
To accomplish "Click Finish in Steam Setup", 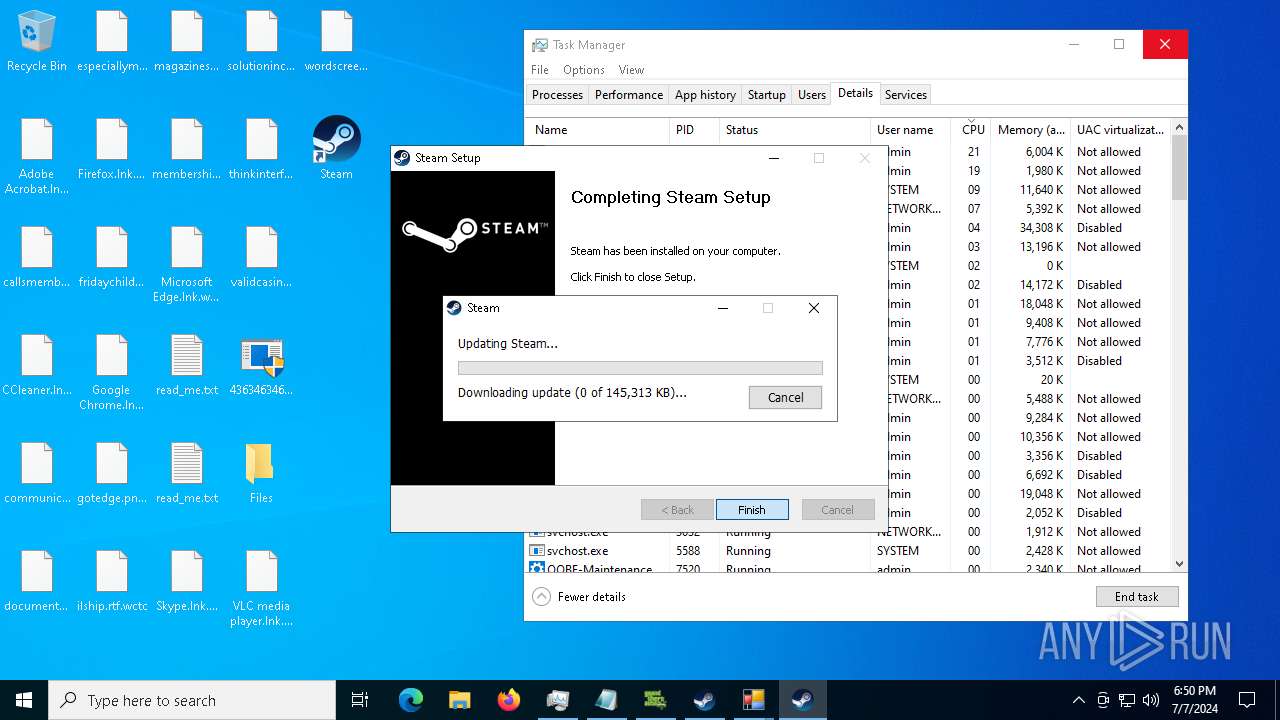I will (x=752, y=510).
